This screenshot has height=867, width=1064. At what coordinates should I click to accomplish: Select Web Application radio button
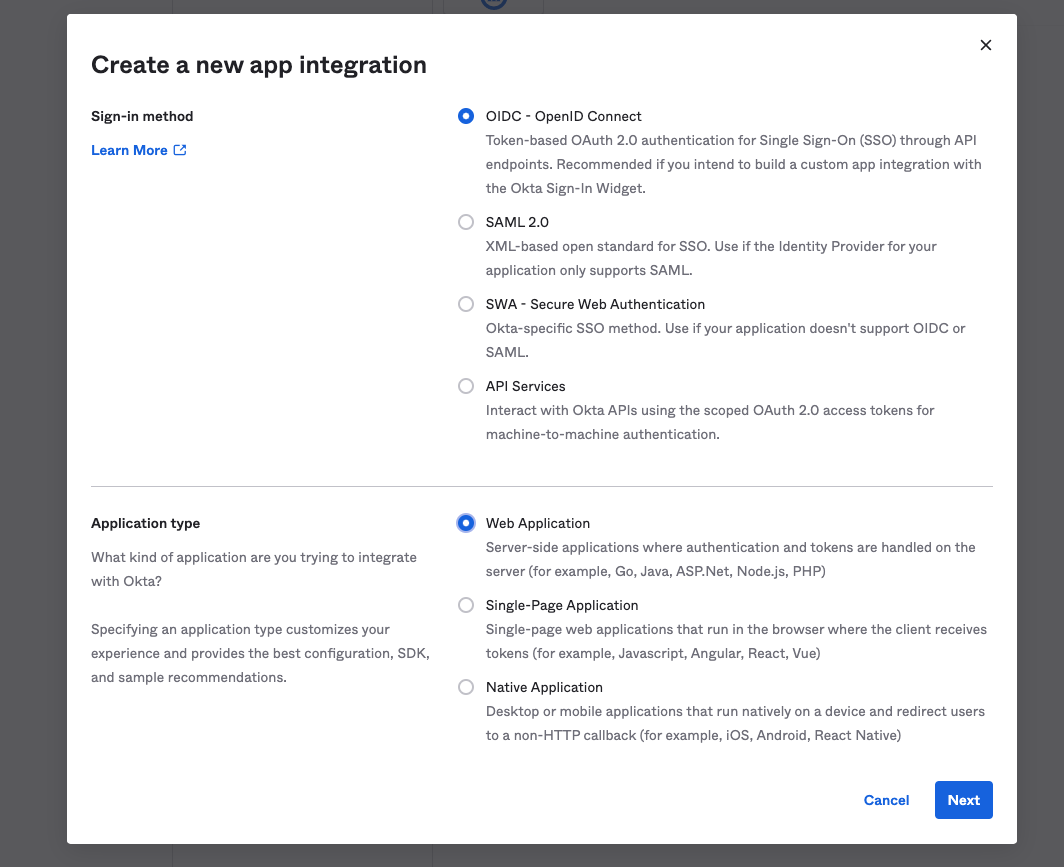pos(466,523)
